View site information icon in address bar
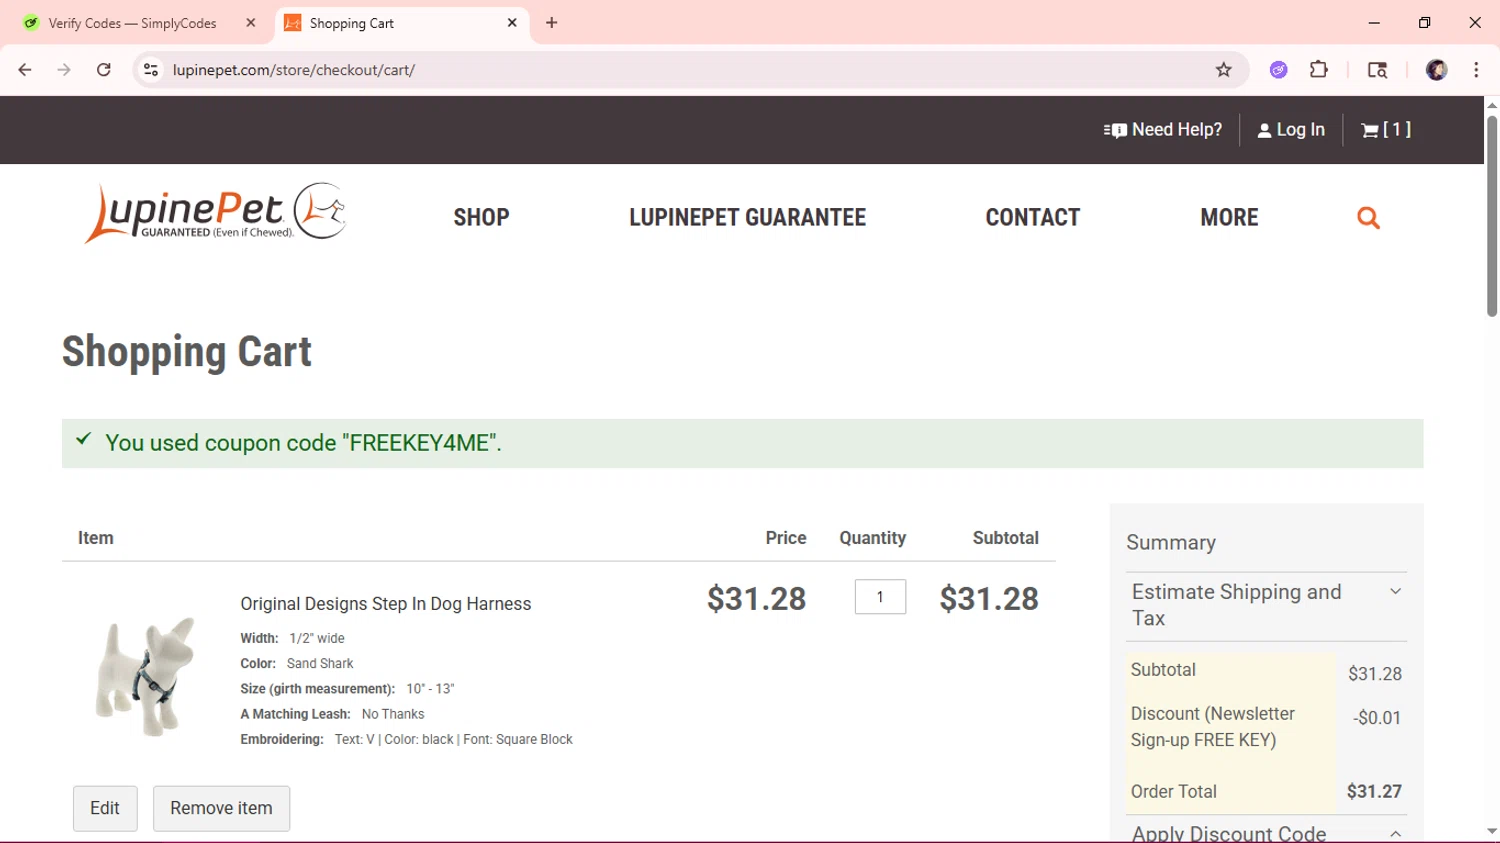The width and height of the screenshot is (1500, 843). (151, 70)
